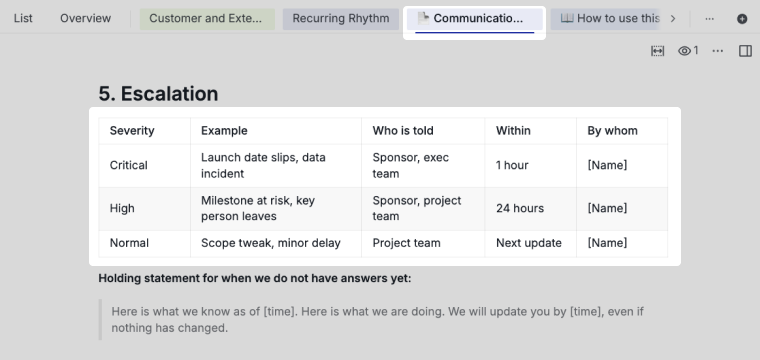Open the Overview tab

tap(85, 18)
